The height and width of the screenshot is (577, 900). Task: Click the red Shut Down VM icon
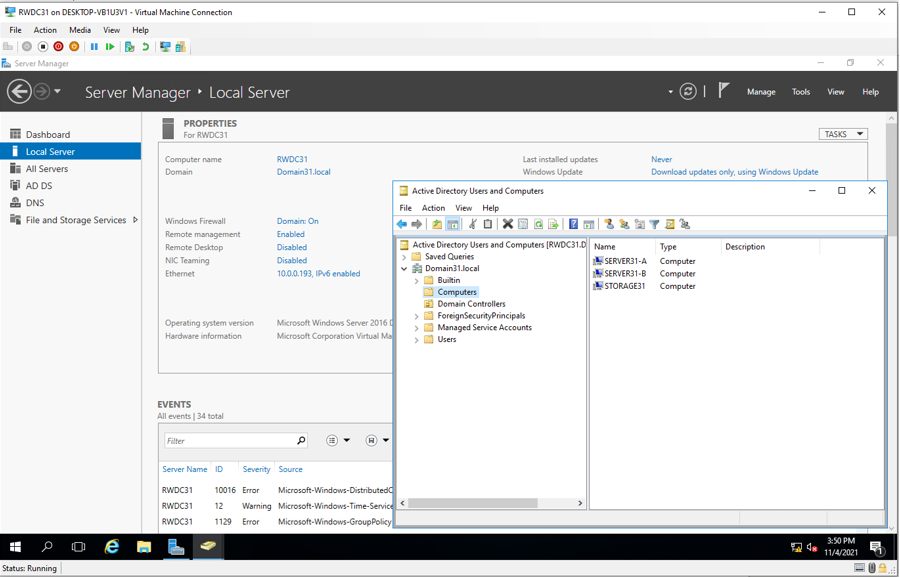[59, 47]
